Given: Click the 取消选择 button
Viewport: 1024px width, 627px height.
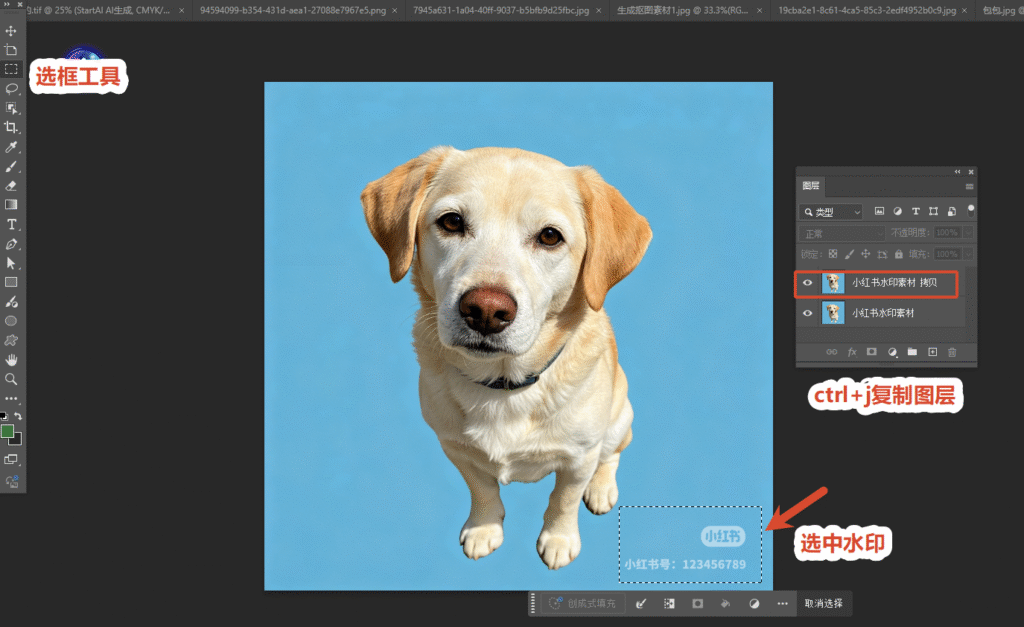Looking at the screenshot, I should [824, 603].
